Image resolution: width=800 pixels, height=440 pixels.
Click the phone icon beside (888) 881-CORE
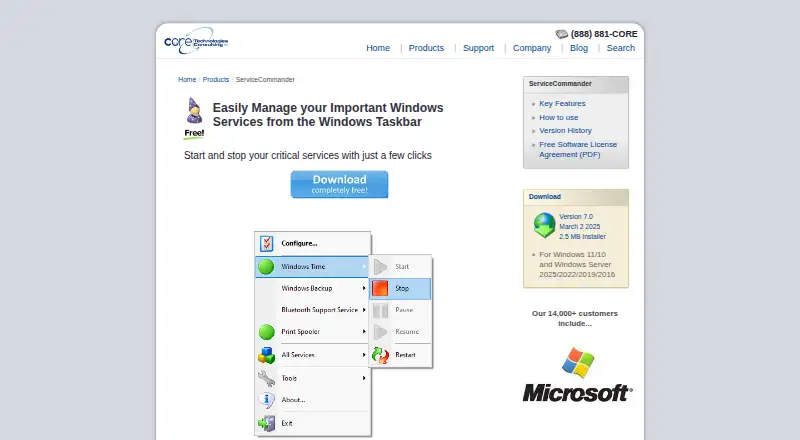click(x=562, y=34)
